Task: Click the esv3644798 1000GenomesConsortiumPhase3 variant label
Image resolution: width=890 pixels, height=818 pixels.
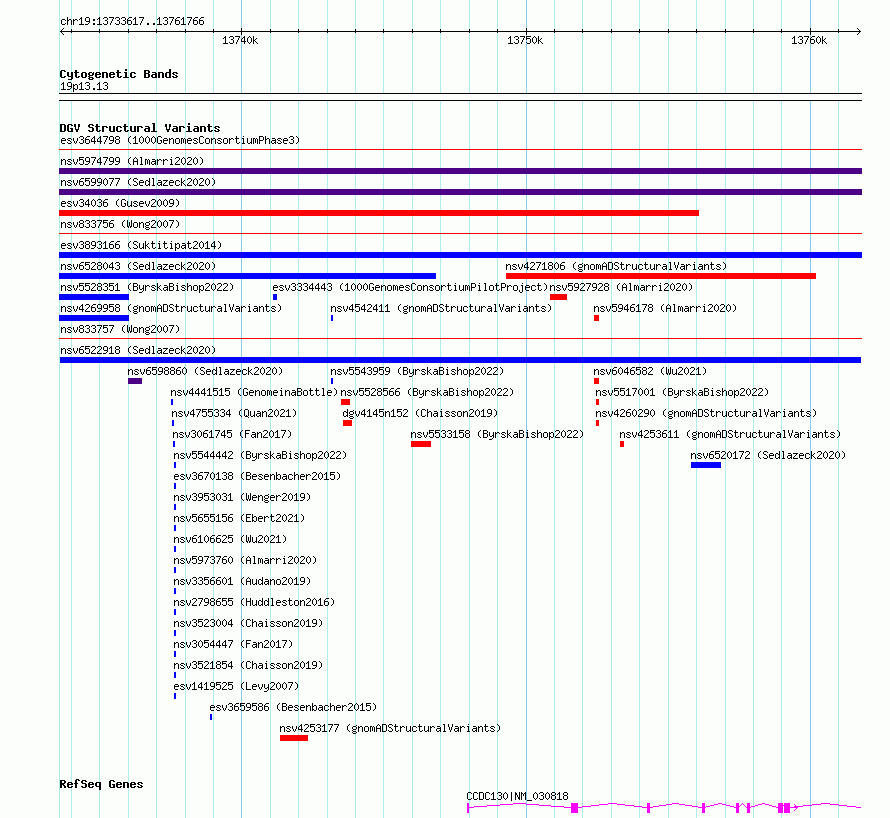Action: [180, 140]
